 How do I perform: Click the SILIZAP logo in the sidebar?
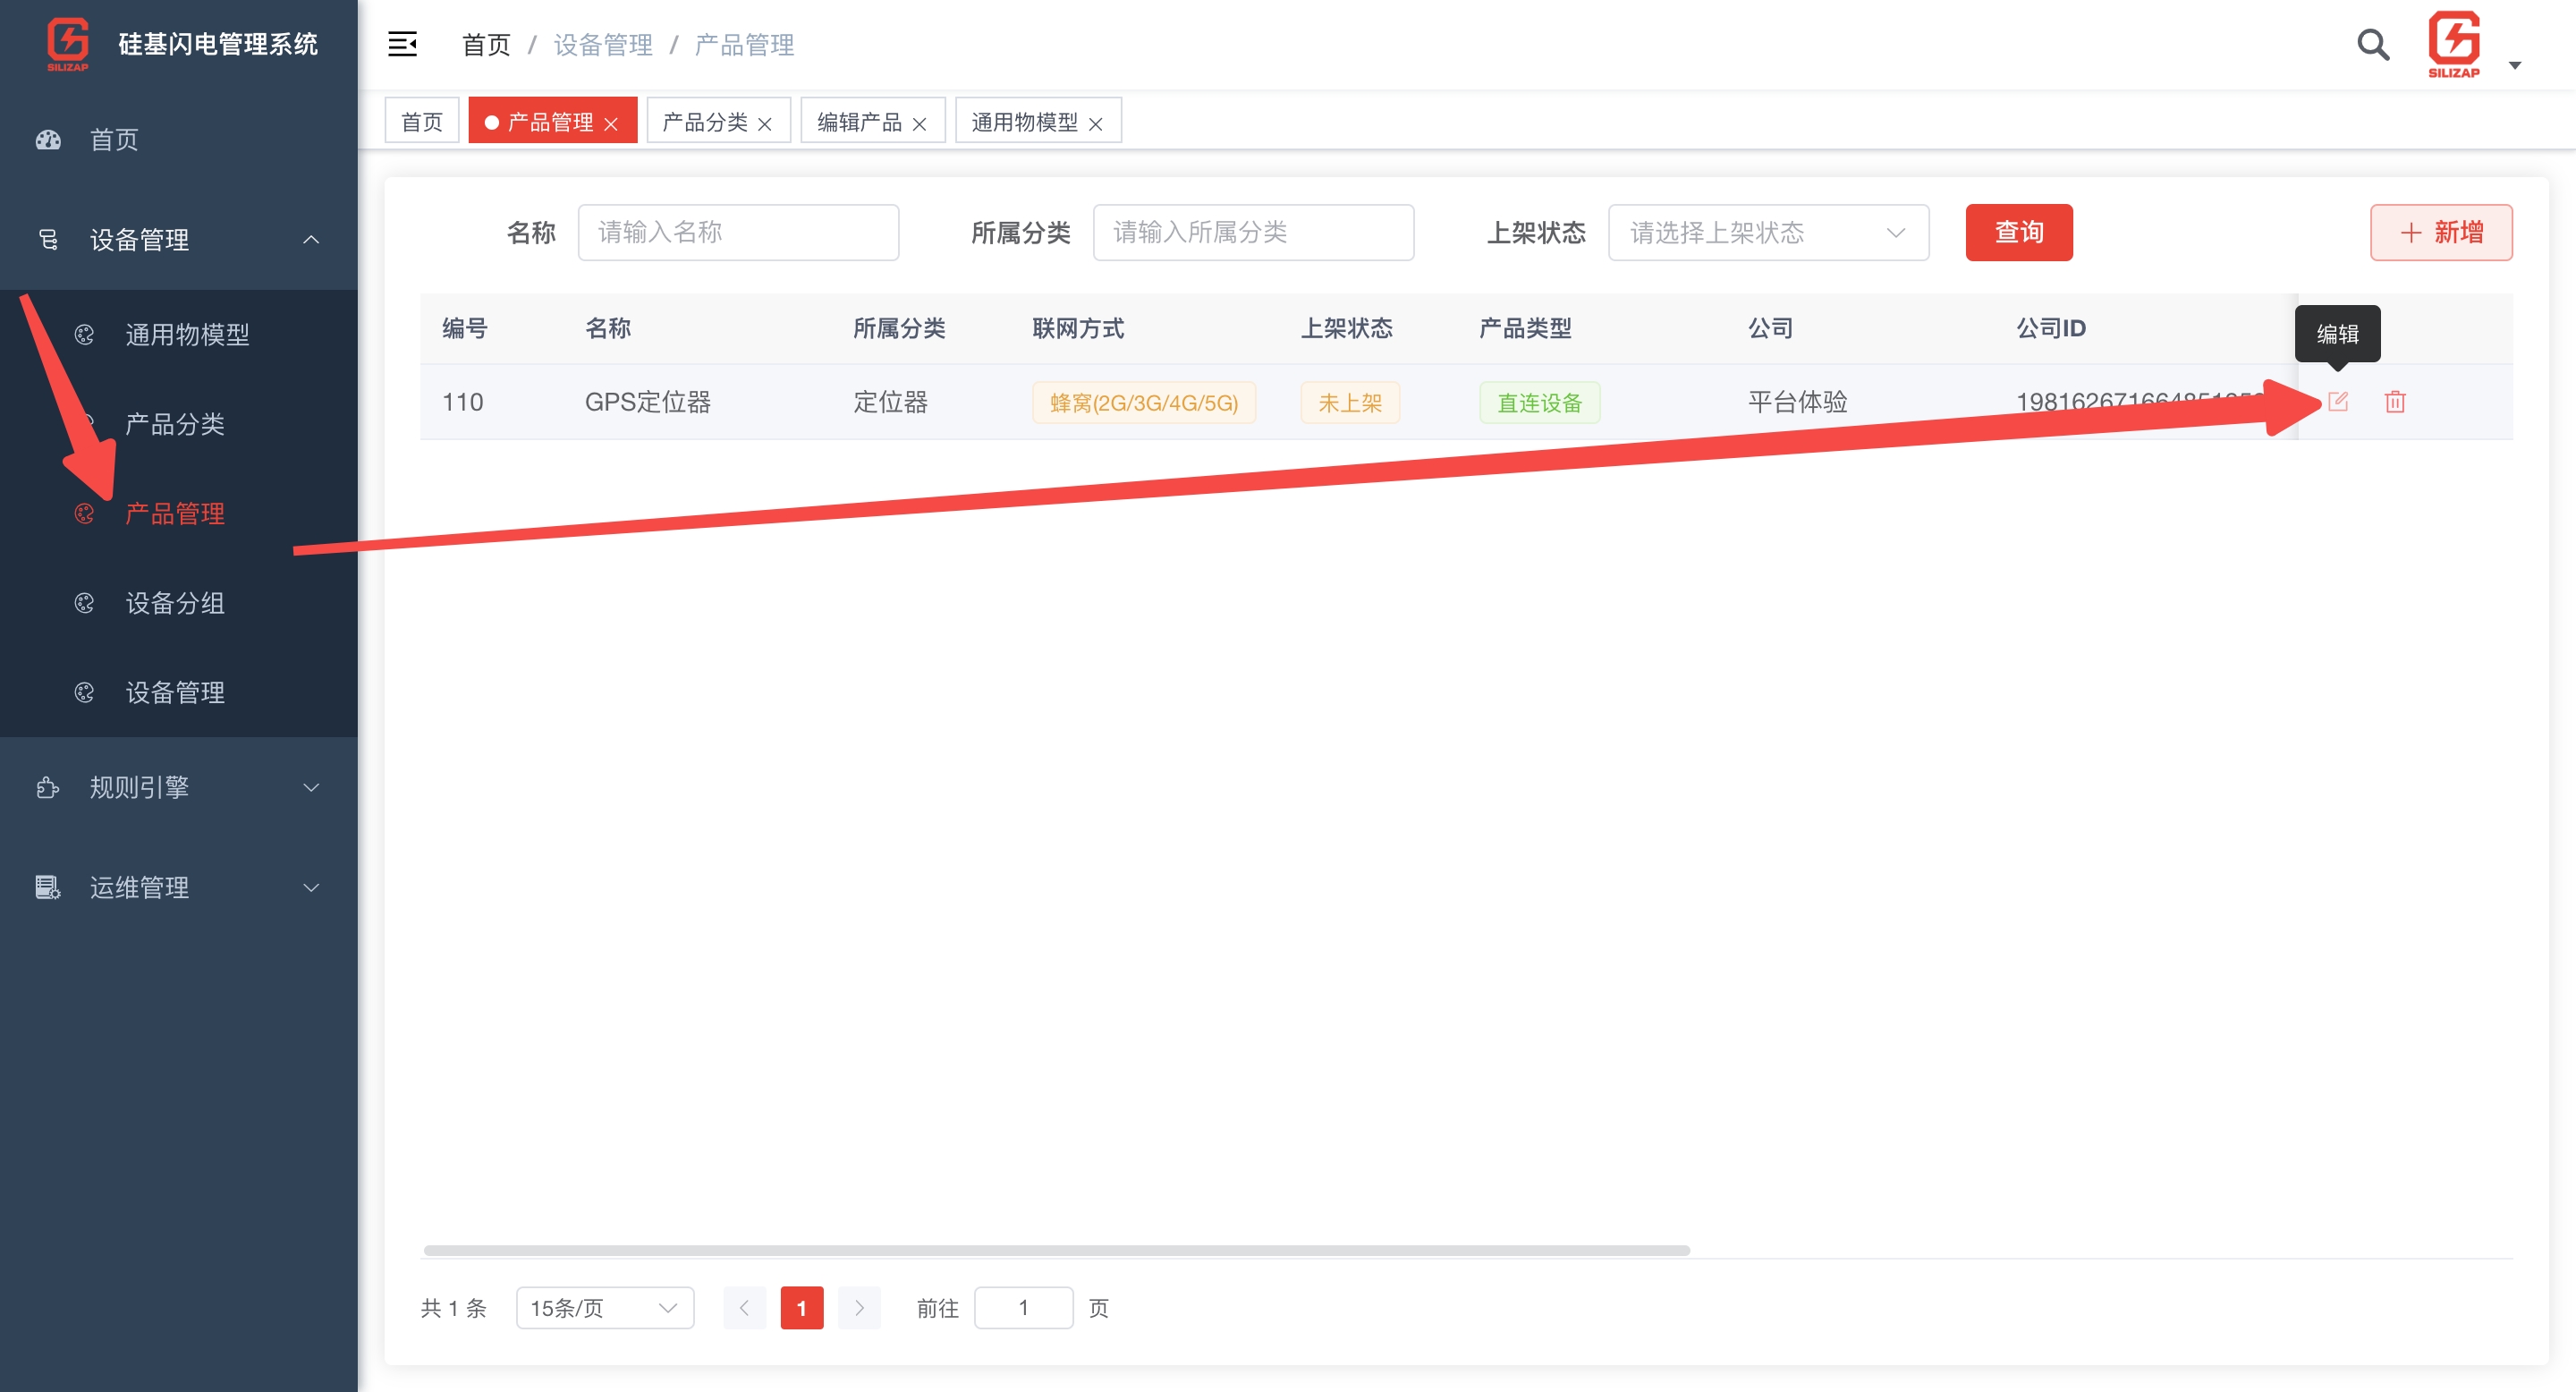tap(66, 44)
